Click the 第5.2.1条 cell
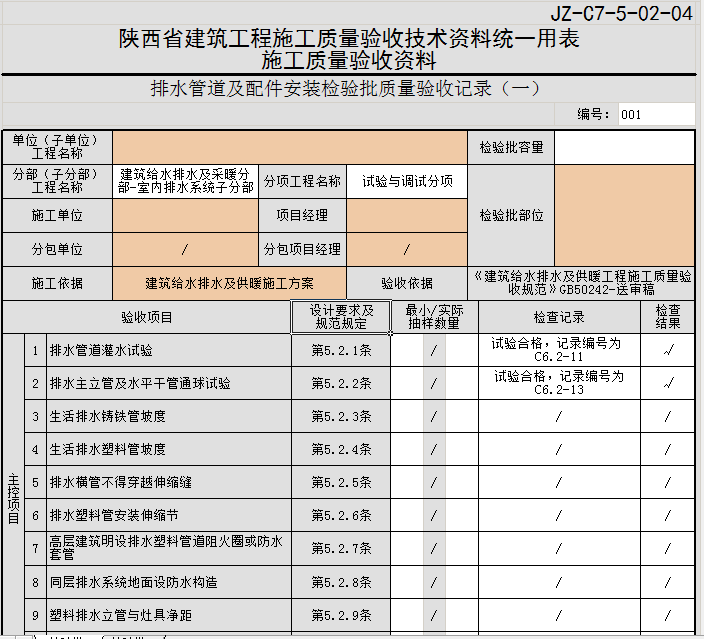 341,350
